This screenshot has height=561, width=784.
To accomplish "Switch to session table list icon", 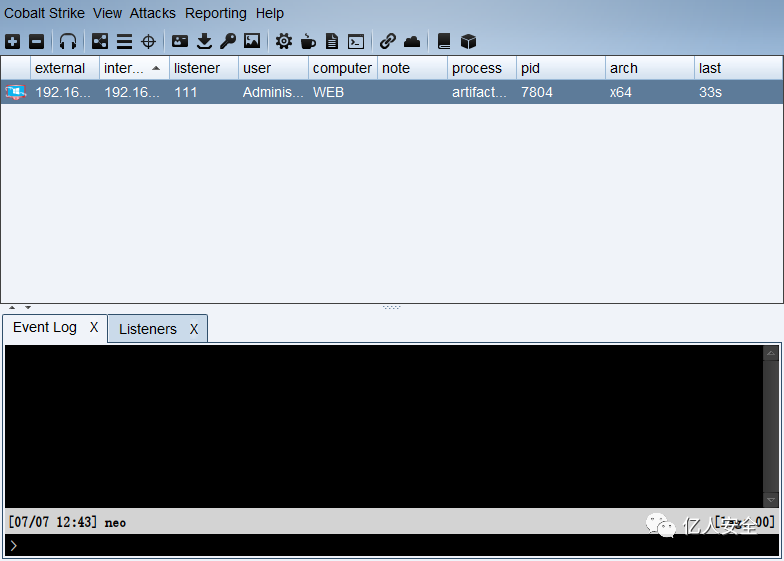I will (124, 42).
